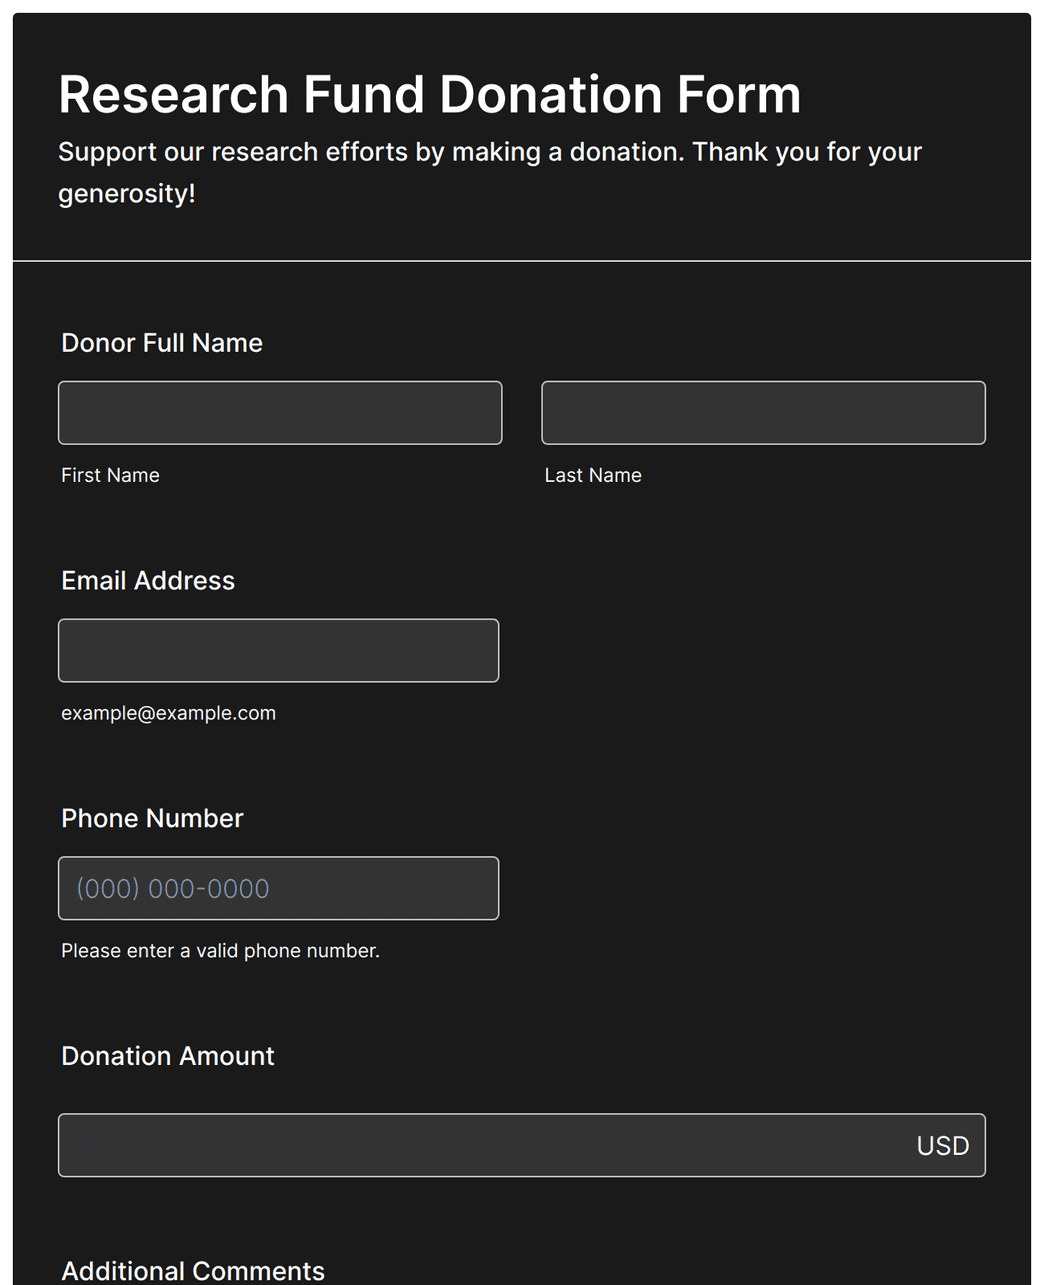Viewport: 1044px width, 1285px height.
Task: Click the word Form in the title
Action: tap(738, 95)
